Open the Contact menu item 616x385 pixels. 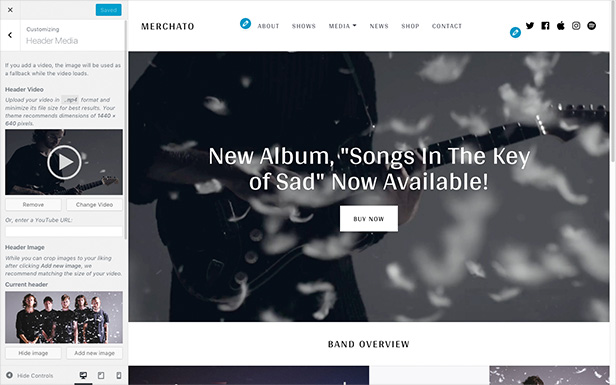(x=447, y=26)
